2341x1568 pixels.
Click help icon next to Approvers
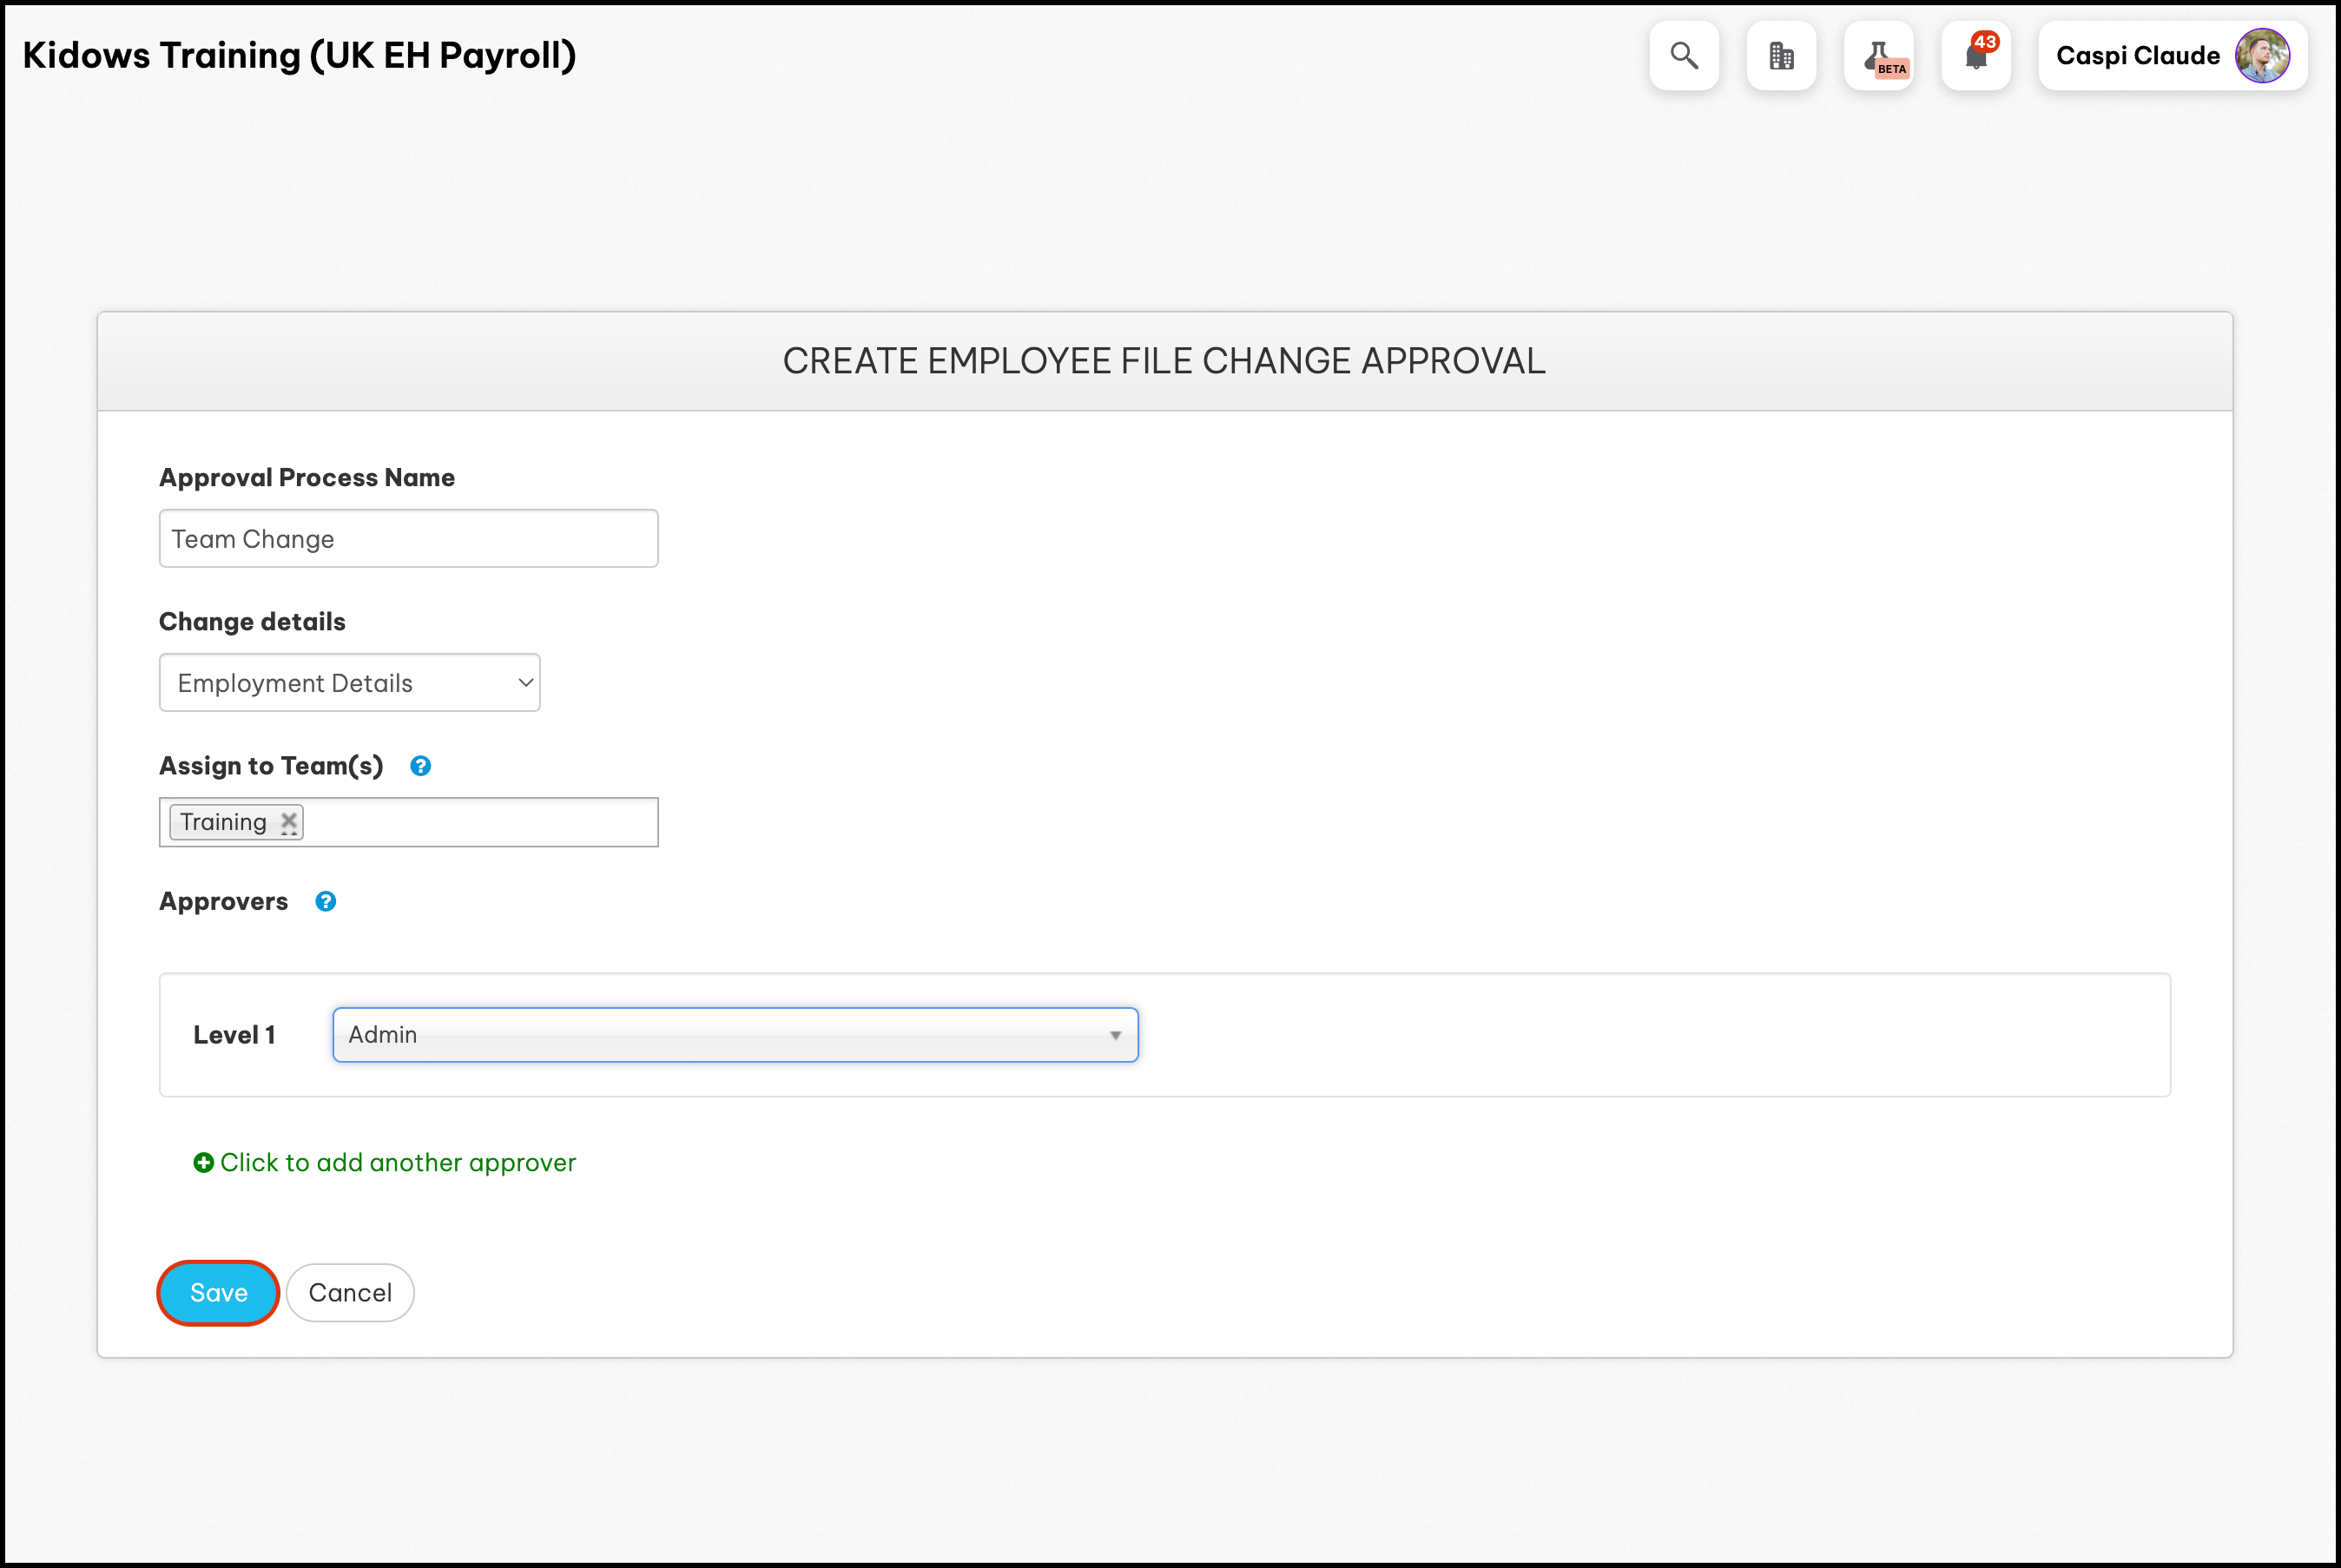326,902
